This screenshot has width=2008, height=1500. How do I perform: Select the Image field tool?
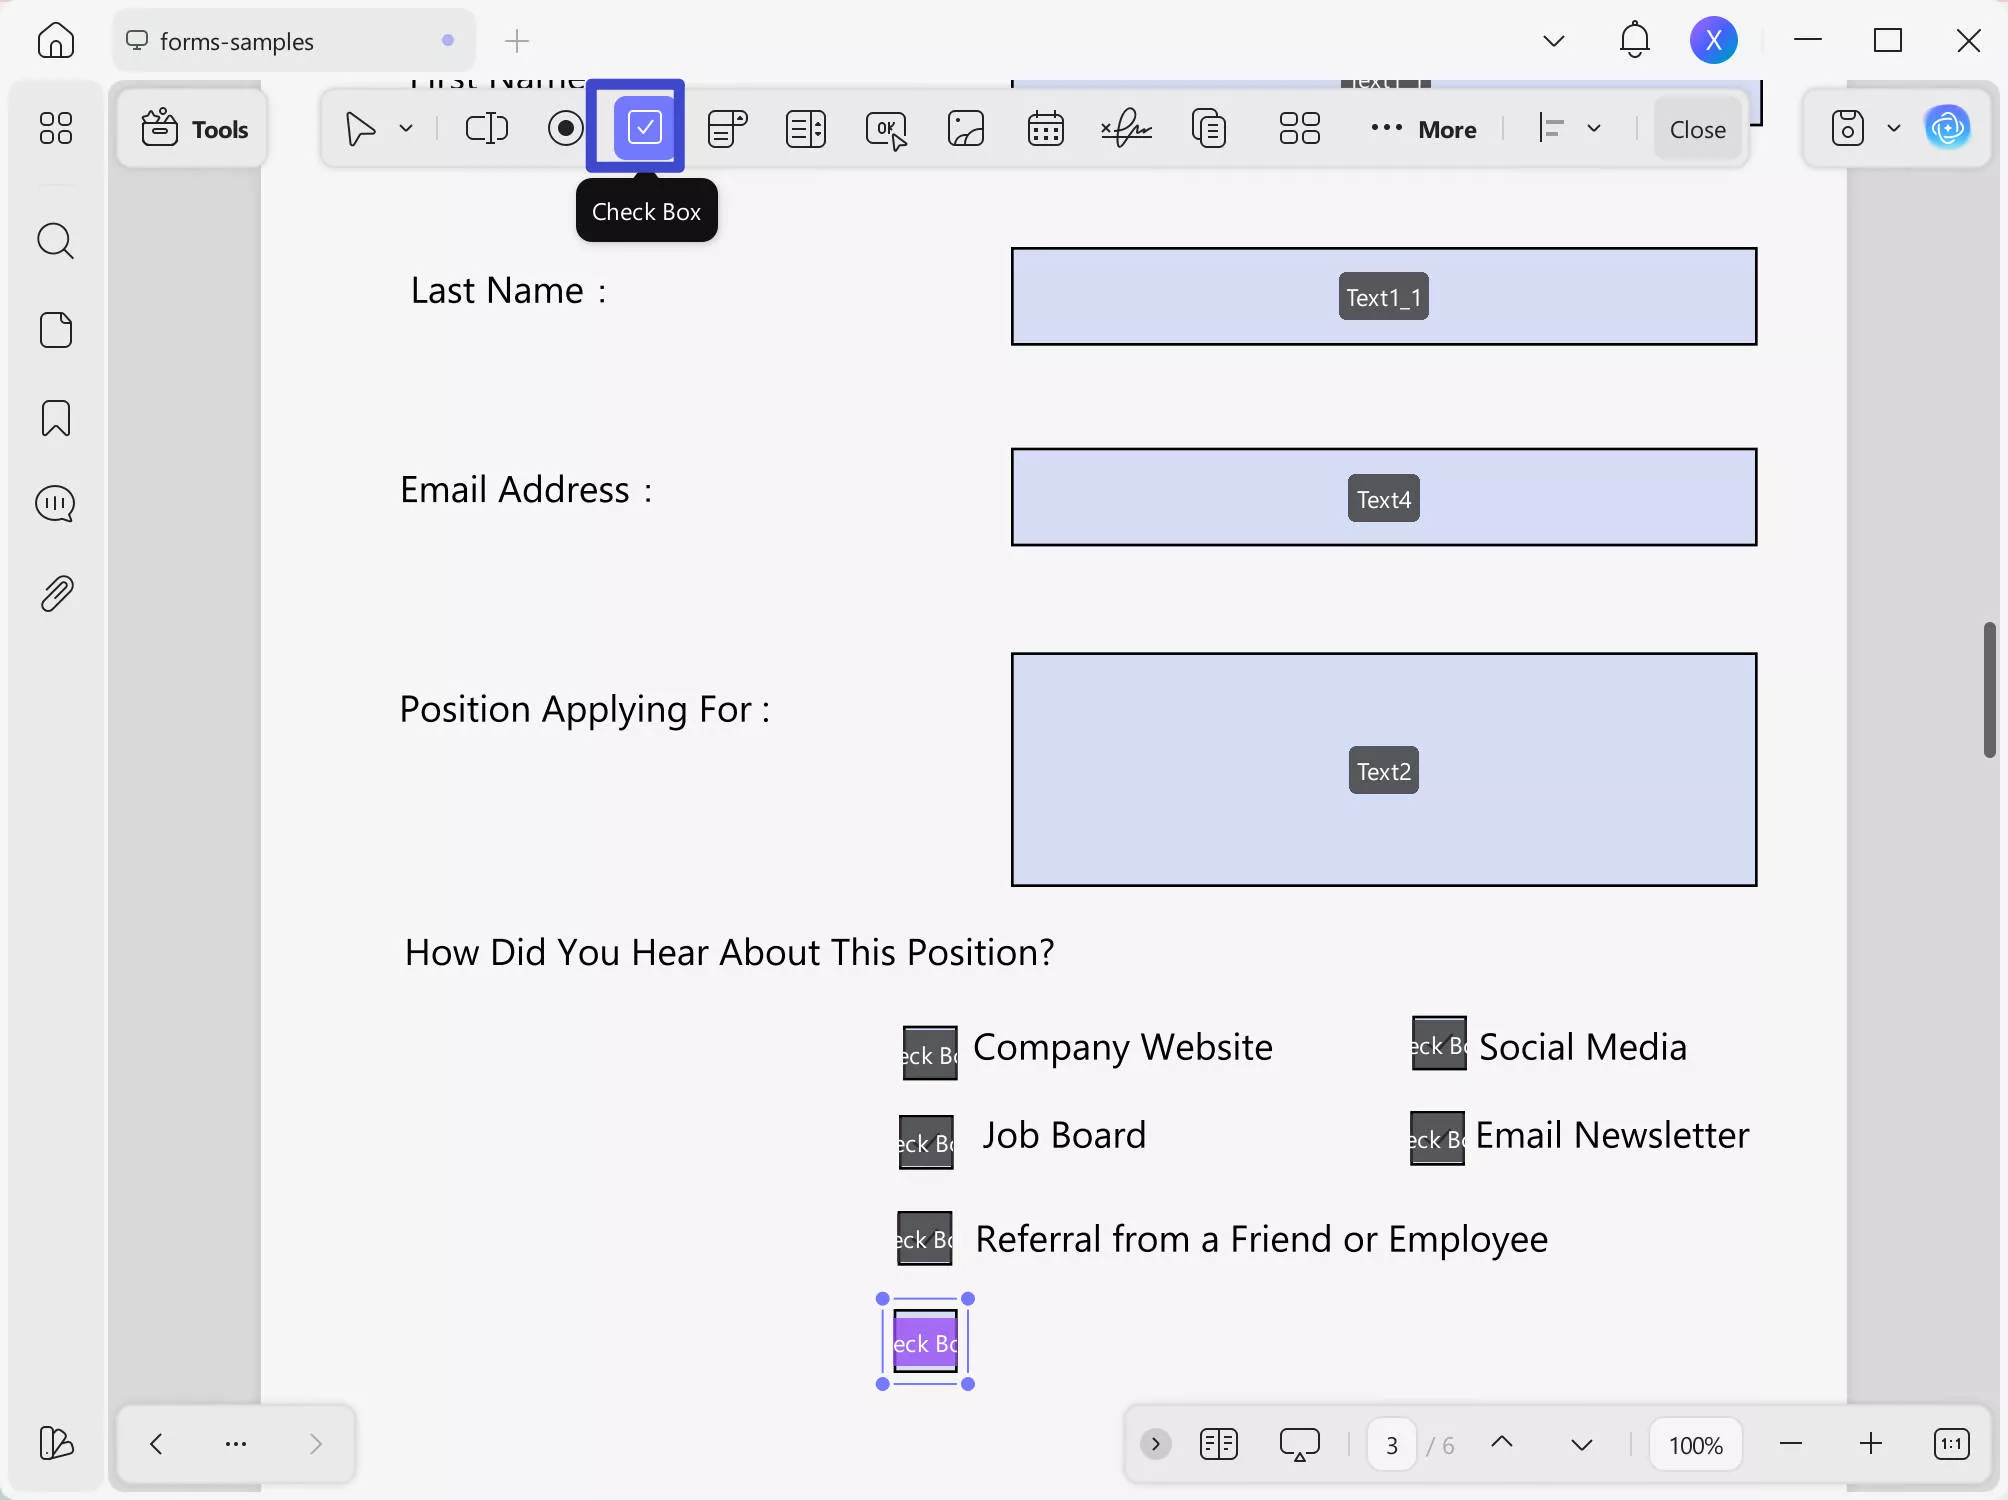point(966,129)
